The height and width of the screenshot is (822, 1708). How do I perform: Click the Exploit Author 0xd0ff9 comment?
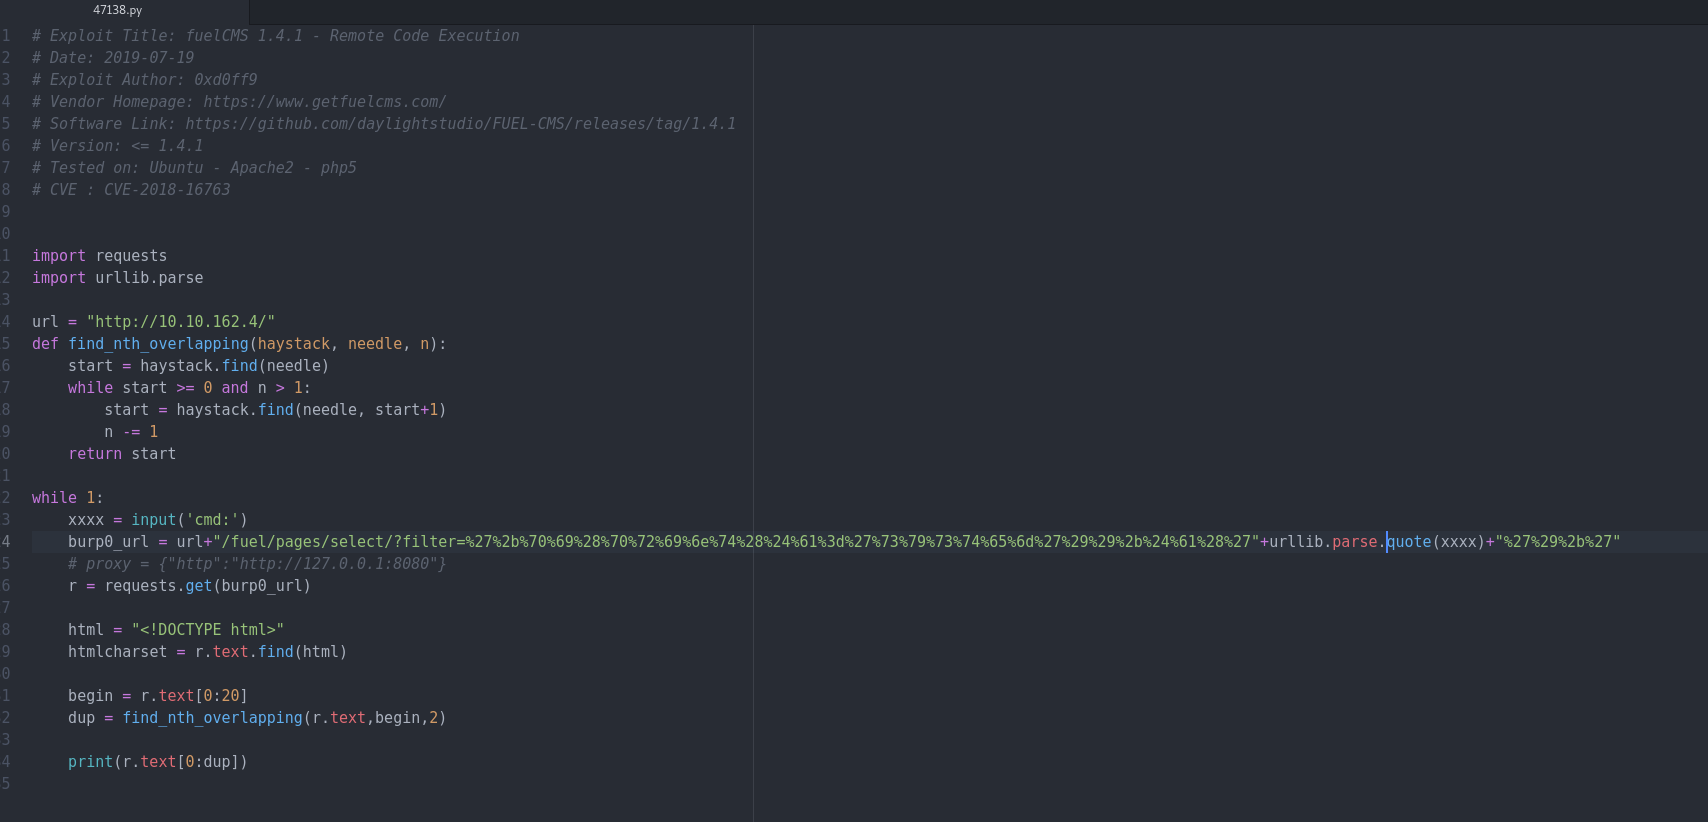145,80
